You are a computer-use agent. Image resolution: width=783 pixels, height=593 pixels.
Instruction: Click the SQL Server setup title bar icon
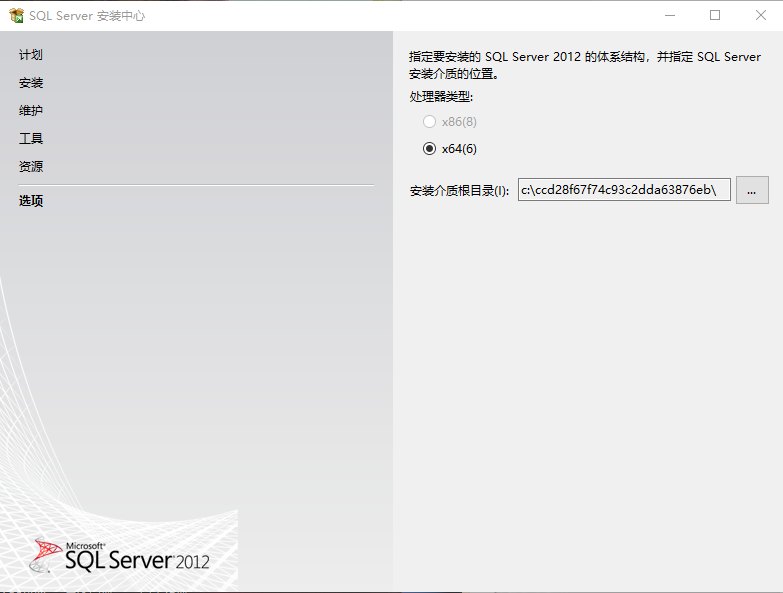16,15
